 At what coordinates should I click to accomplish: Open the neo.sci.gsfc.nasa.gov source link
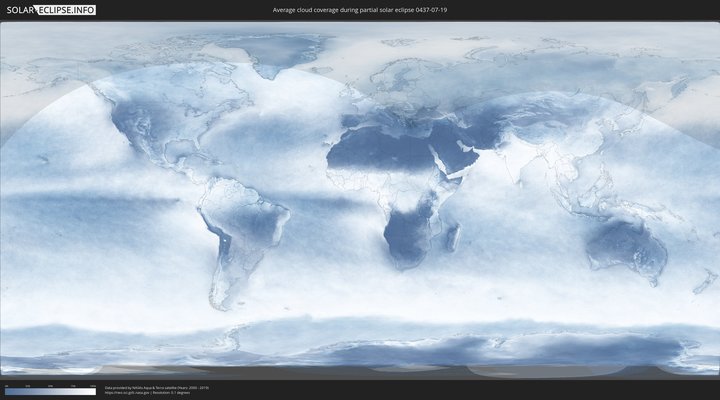click(x=125, y=393)
